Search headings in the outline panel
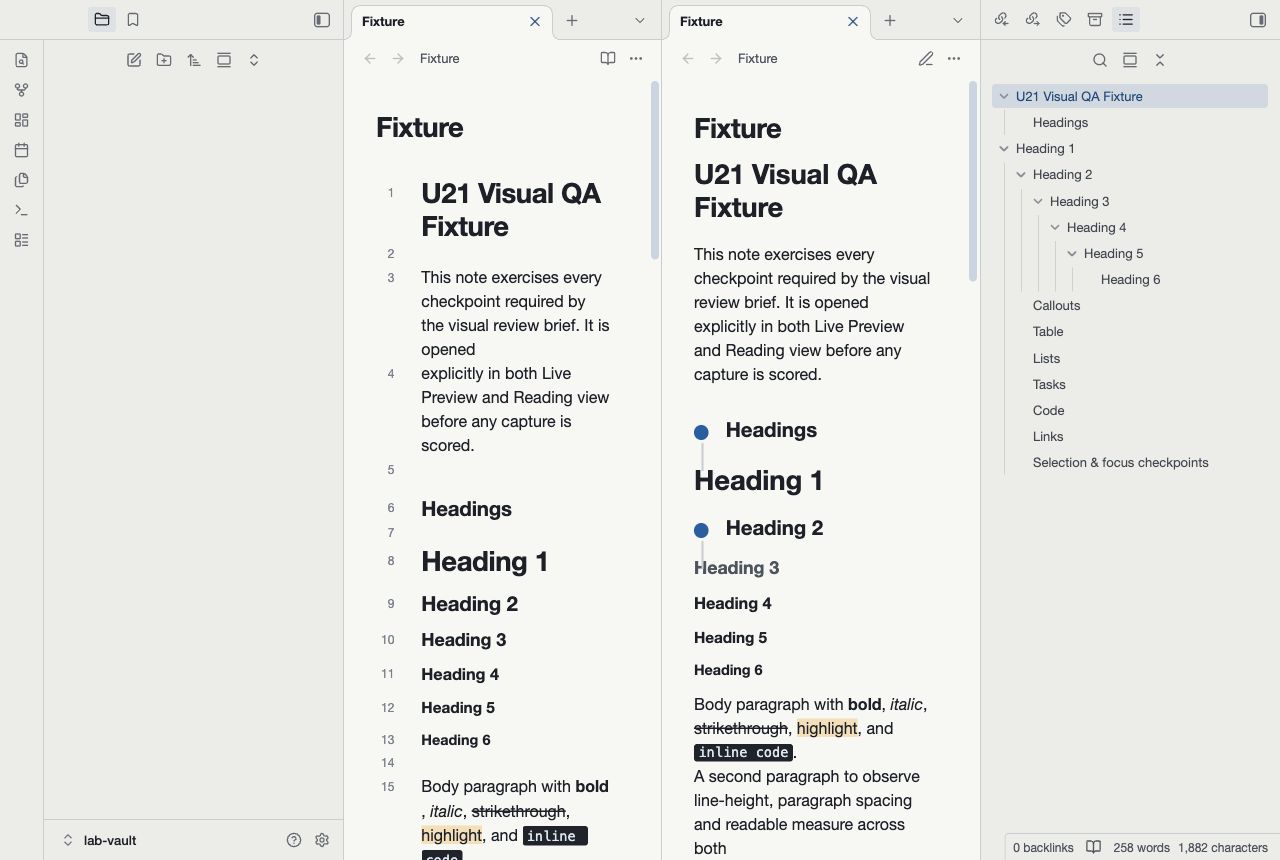The image size is (1280, 860). 1100,60
